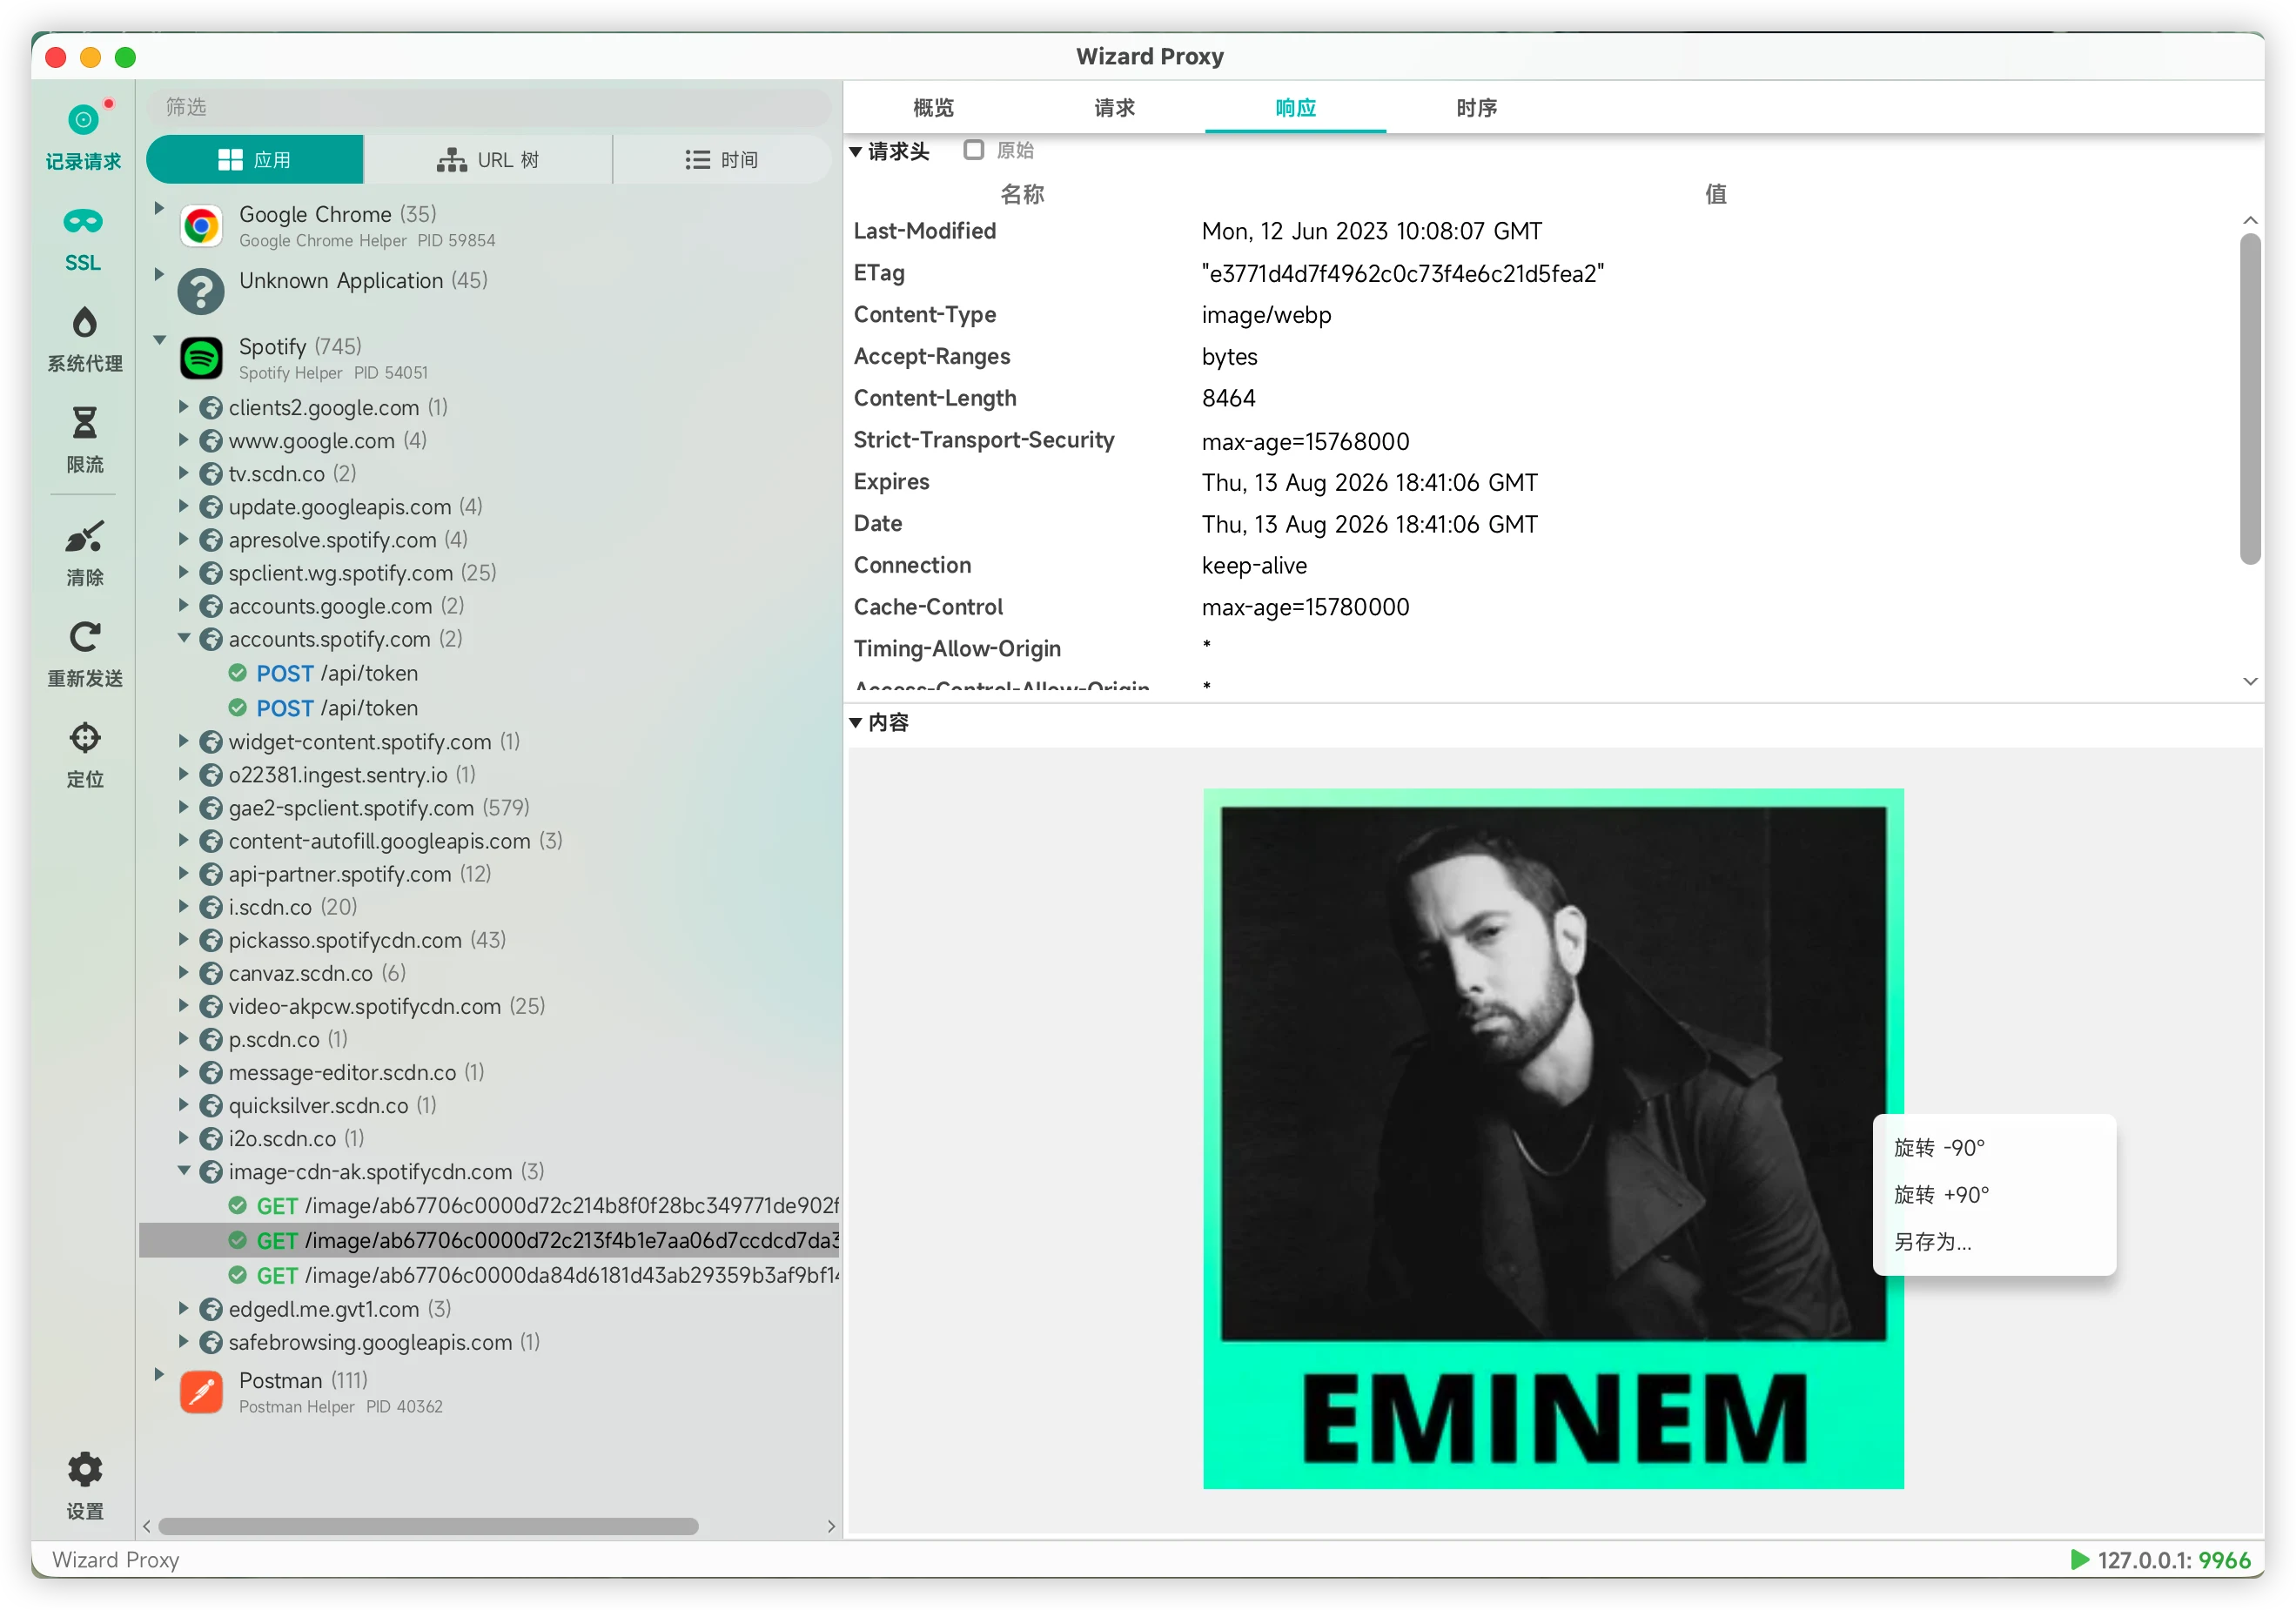
Task: Collapse the content section triangle
Action: pyautogui.click(x=856, y=723)
